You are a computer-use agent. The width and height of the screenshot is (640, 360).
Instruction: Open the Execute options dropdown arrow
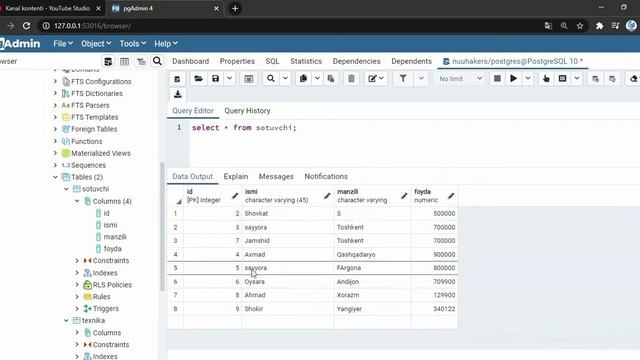pyautogui.click(x=528, y=78)
